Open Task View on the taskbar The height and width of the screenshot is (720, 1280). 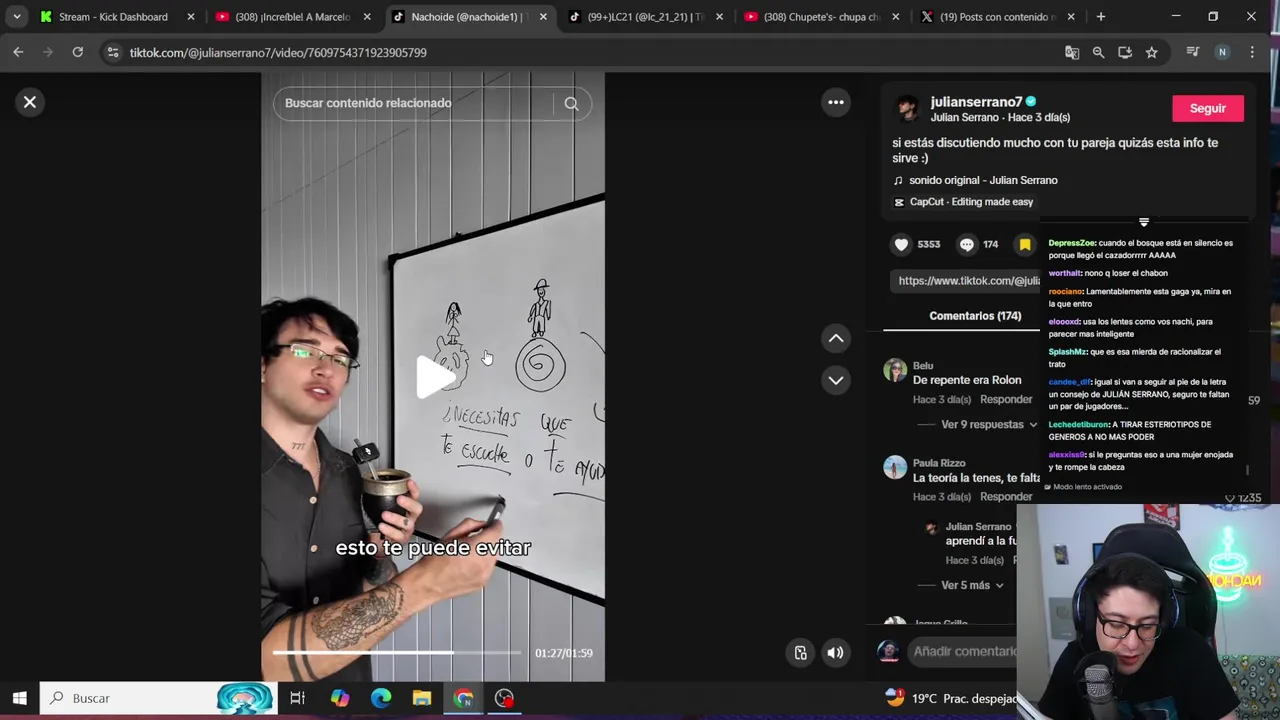point(297,698)
